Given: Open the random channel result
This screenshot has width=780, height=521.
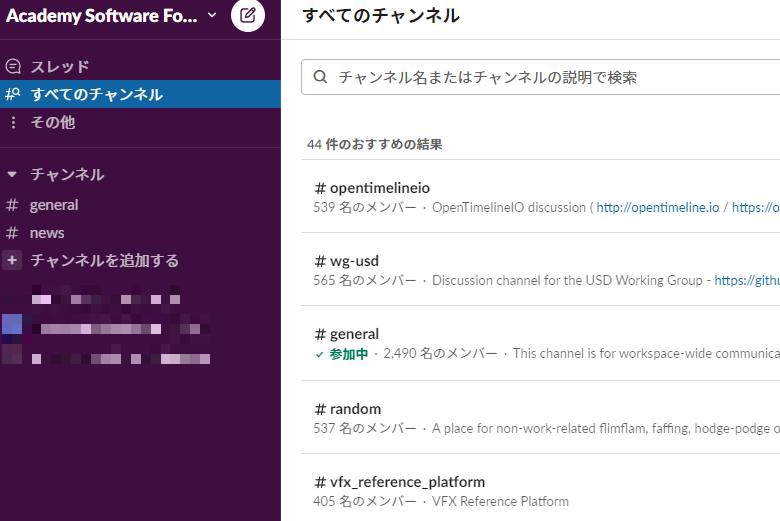Looking at the screenshot, I should pyautogui.click(x=541, y=417).
